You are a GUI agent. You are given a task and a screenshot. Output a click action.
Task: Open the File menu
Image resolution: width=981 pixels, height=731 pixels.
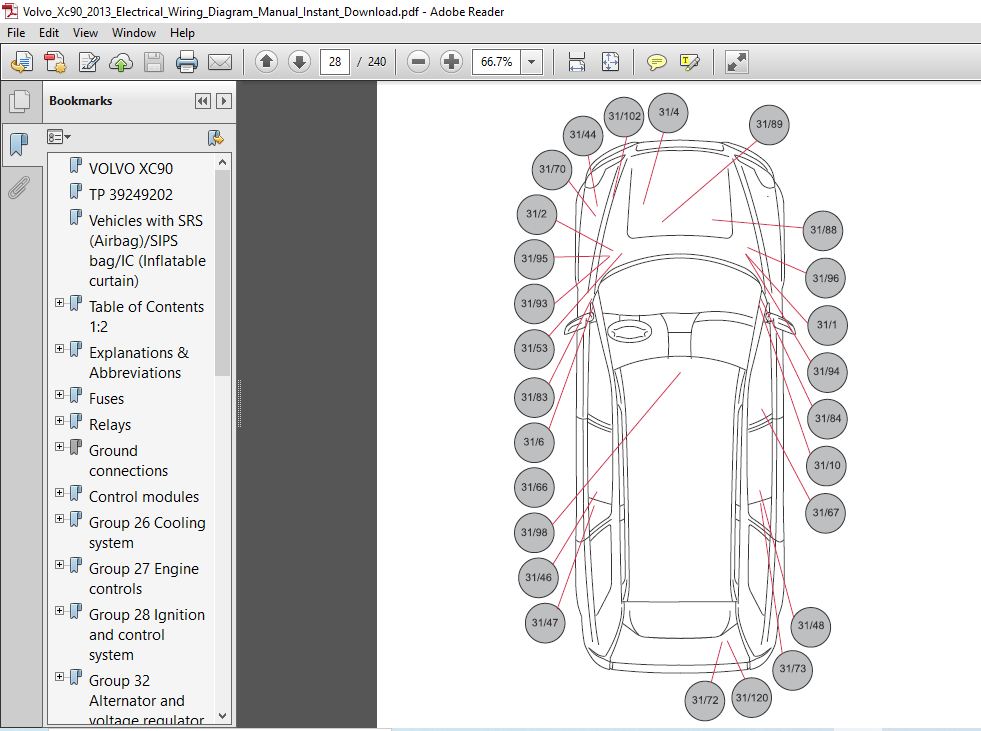click(16, 33)
